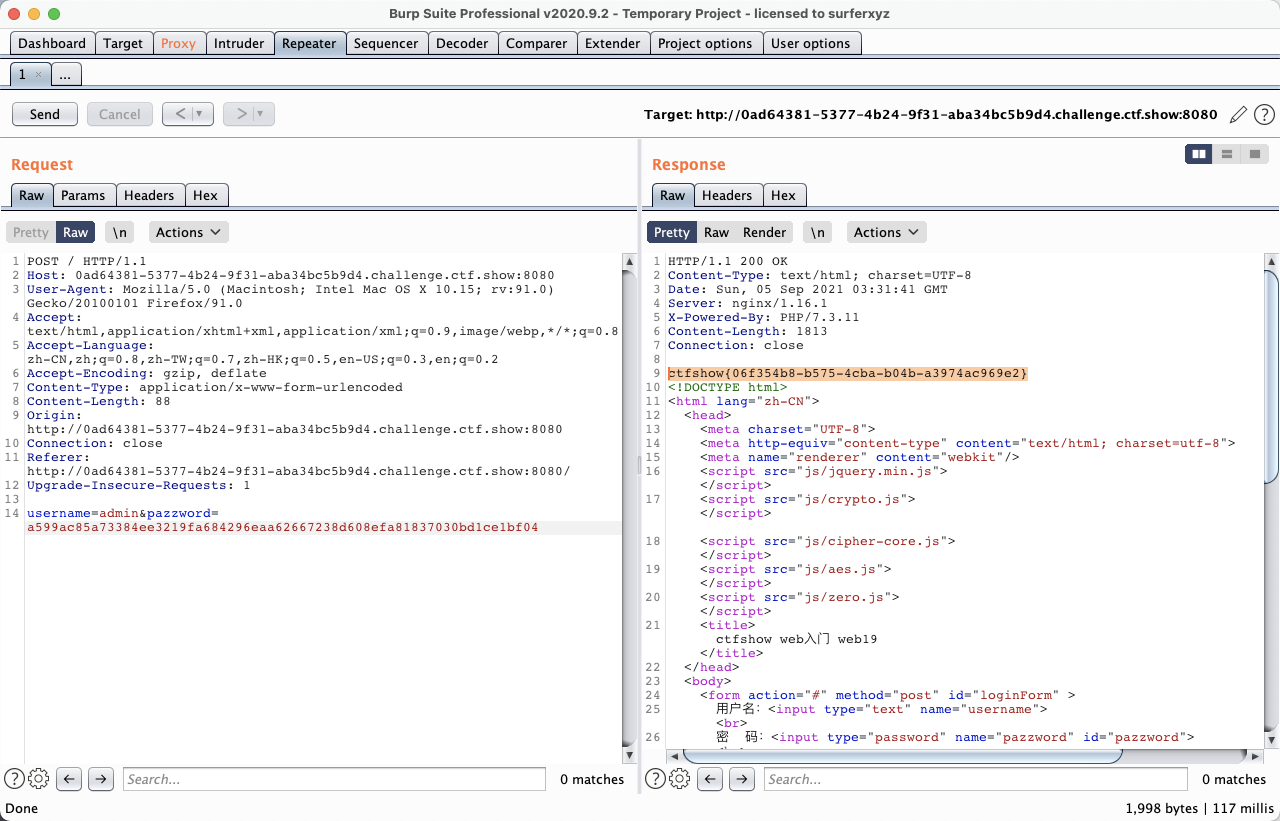Switch to combined tabbed layout icon

(x=1255, y=154)
